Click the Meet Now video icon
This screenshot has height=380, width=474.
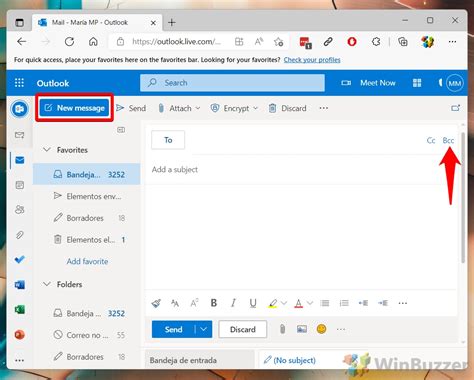(x=346, y=83)
